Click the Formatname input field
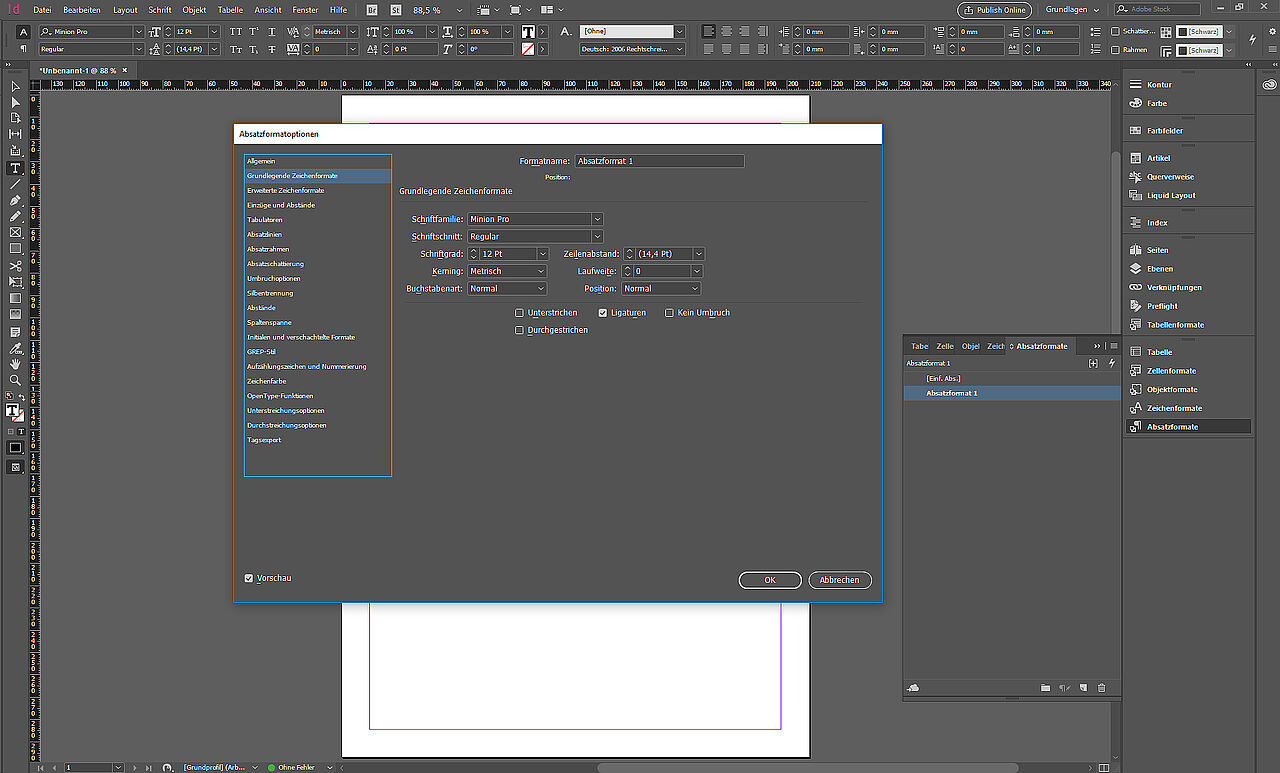The width and height of the screenshot is (1280, 773). click(659, 161)
